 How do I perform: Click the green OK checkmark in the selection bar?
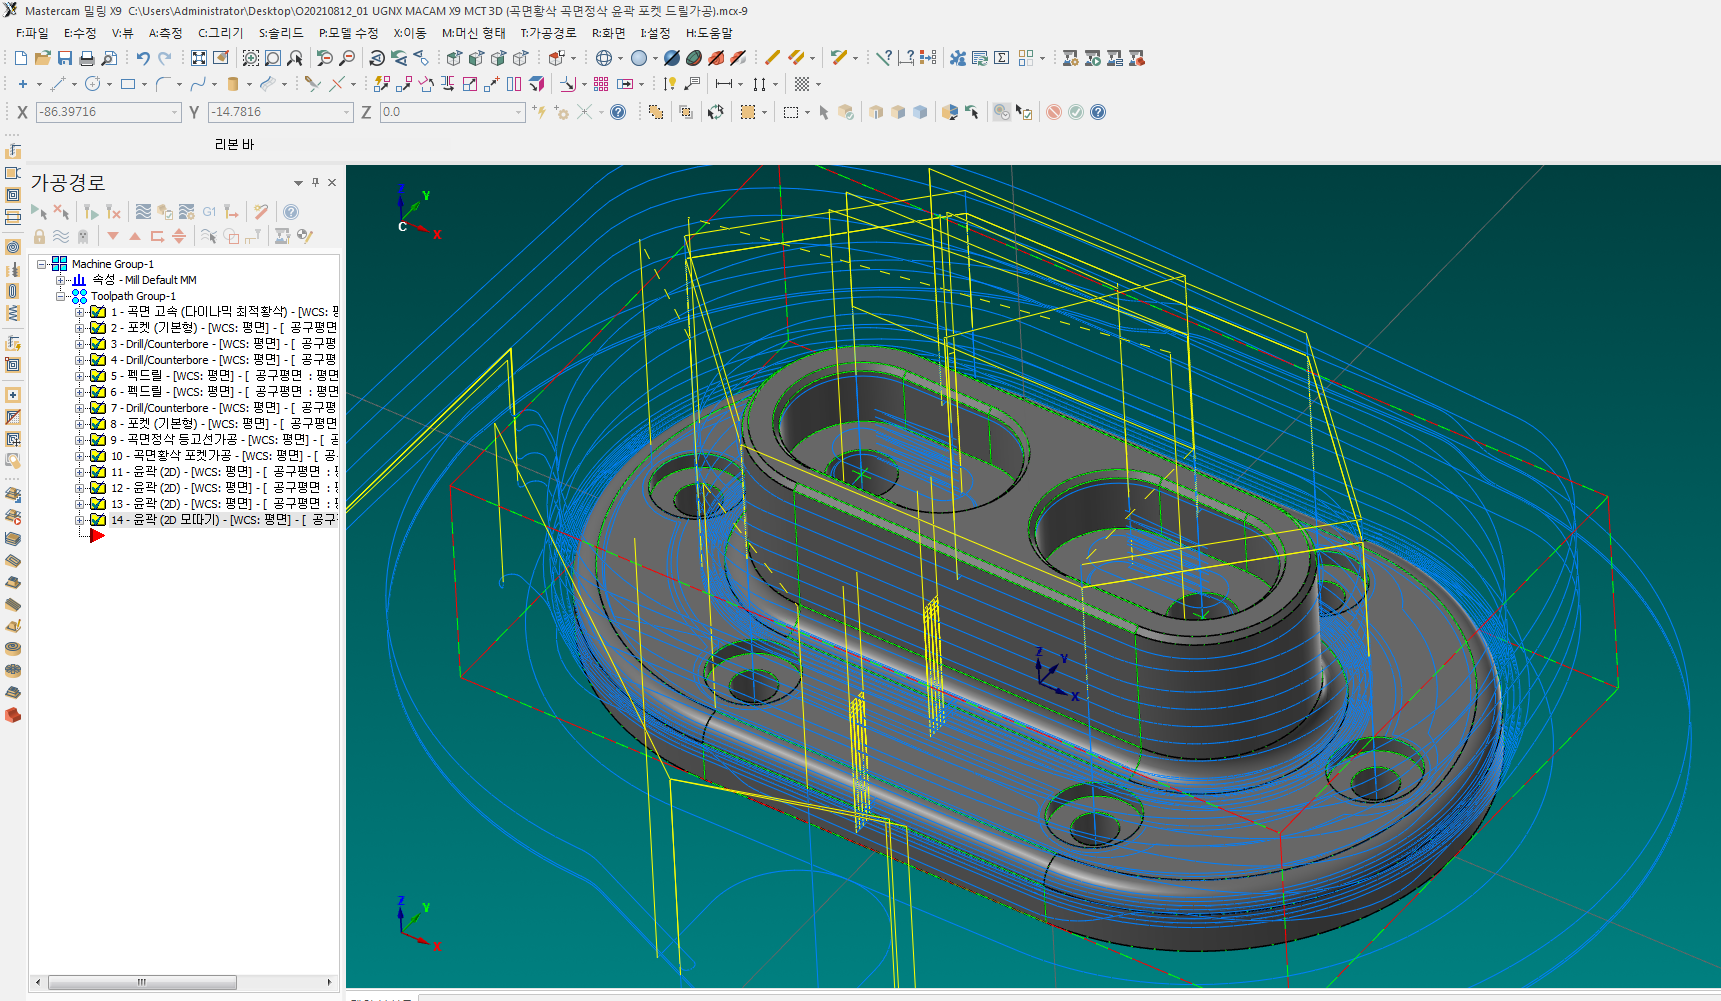tap(1076, 112)
